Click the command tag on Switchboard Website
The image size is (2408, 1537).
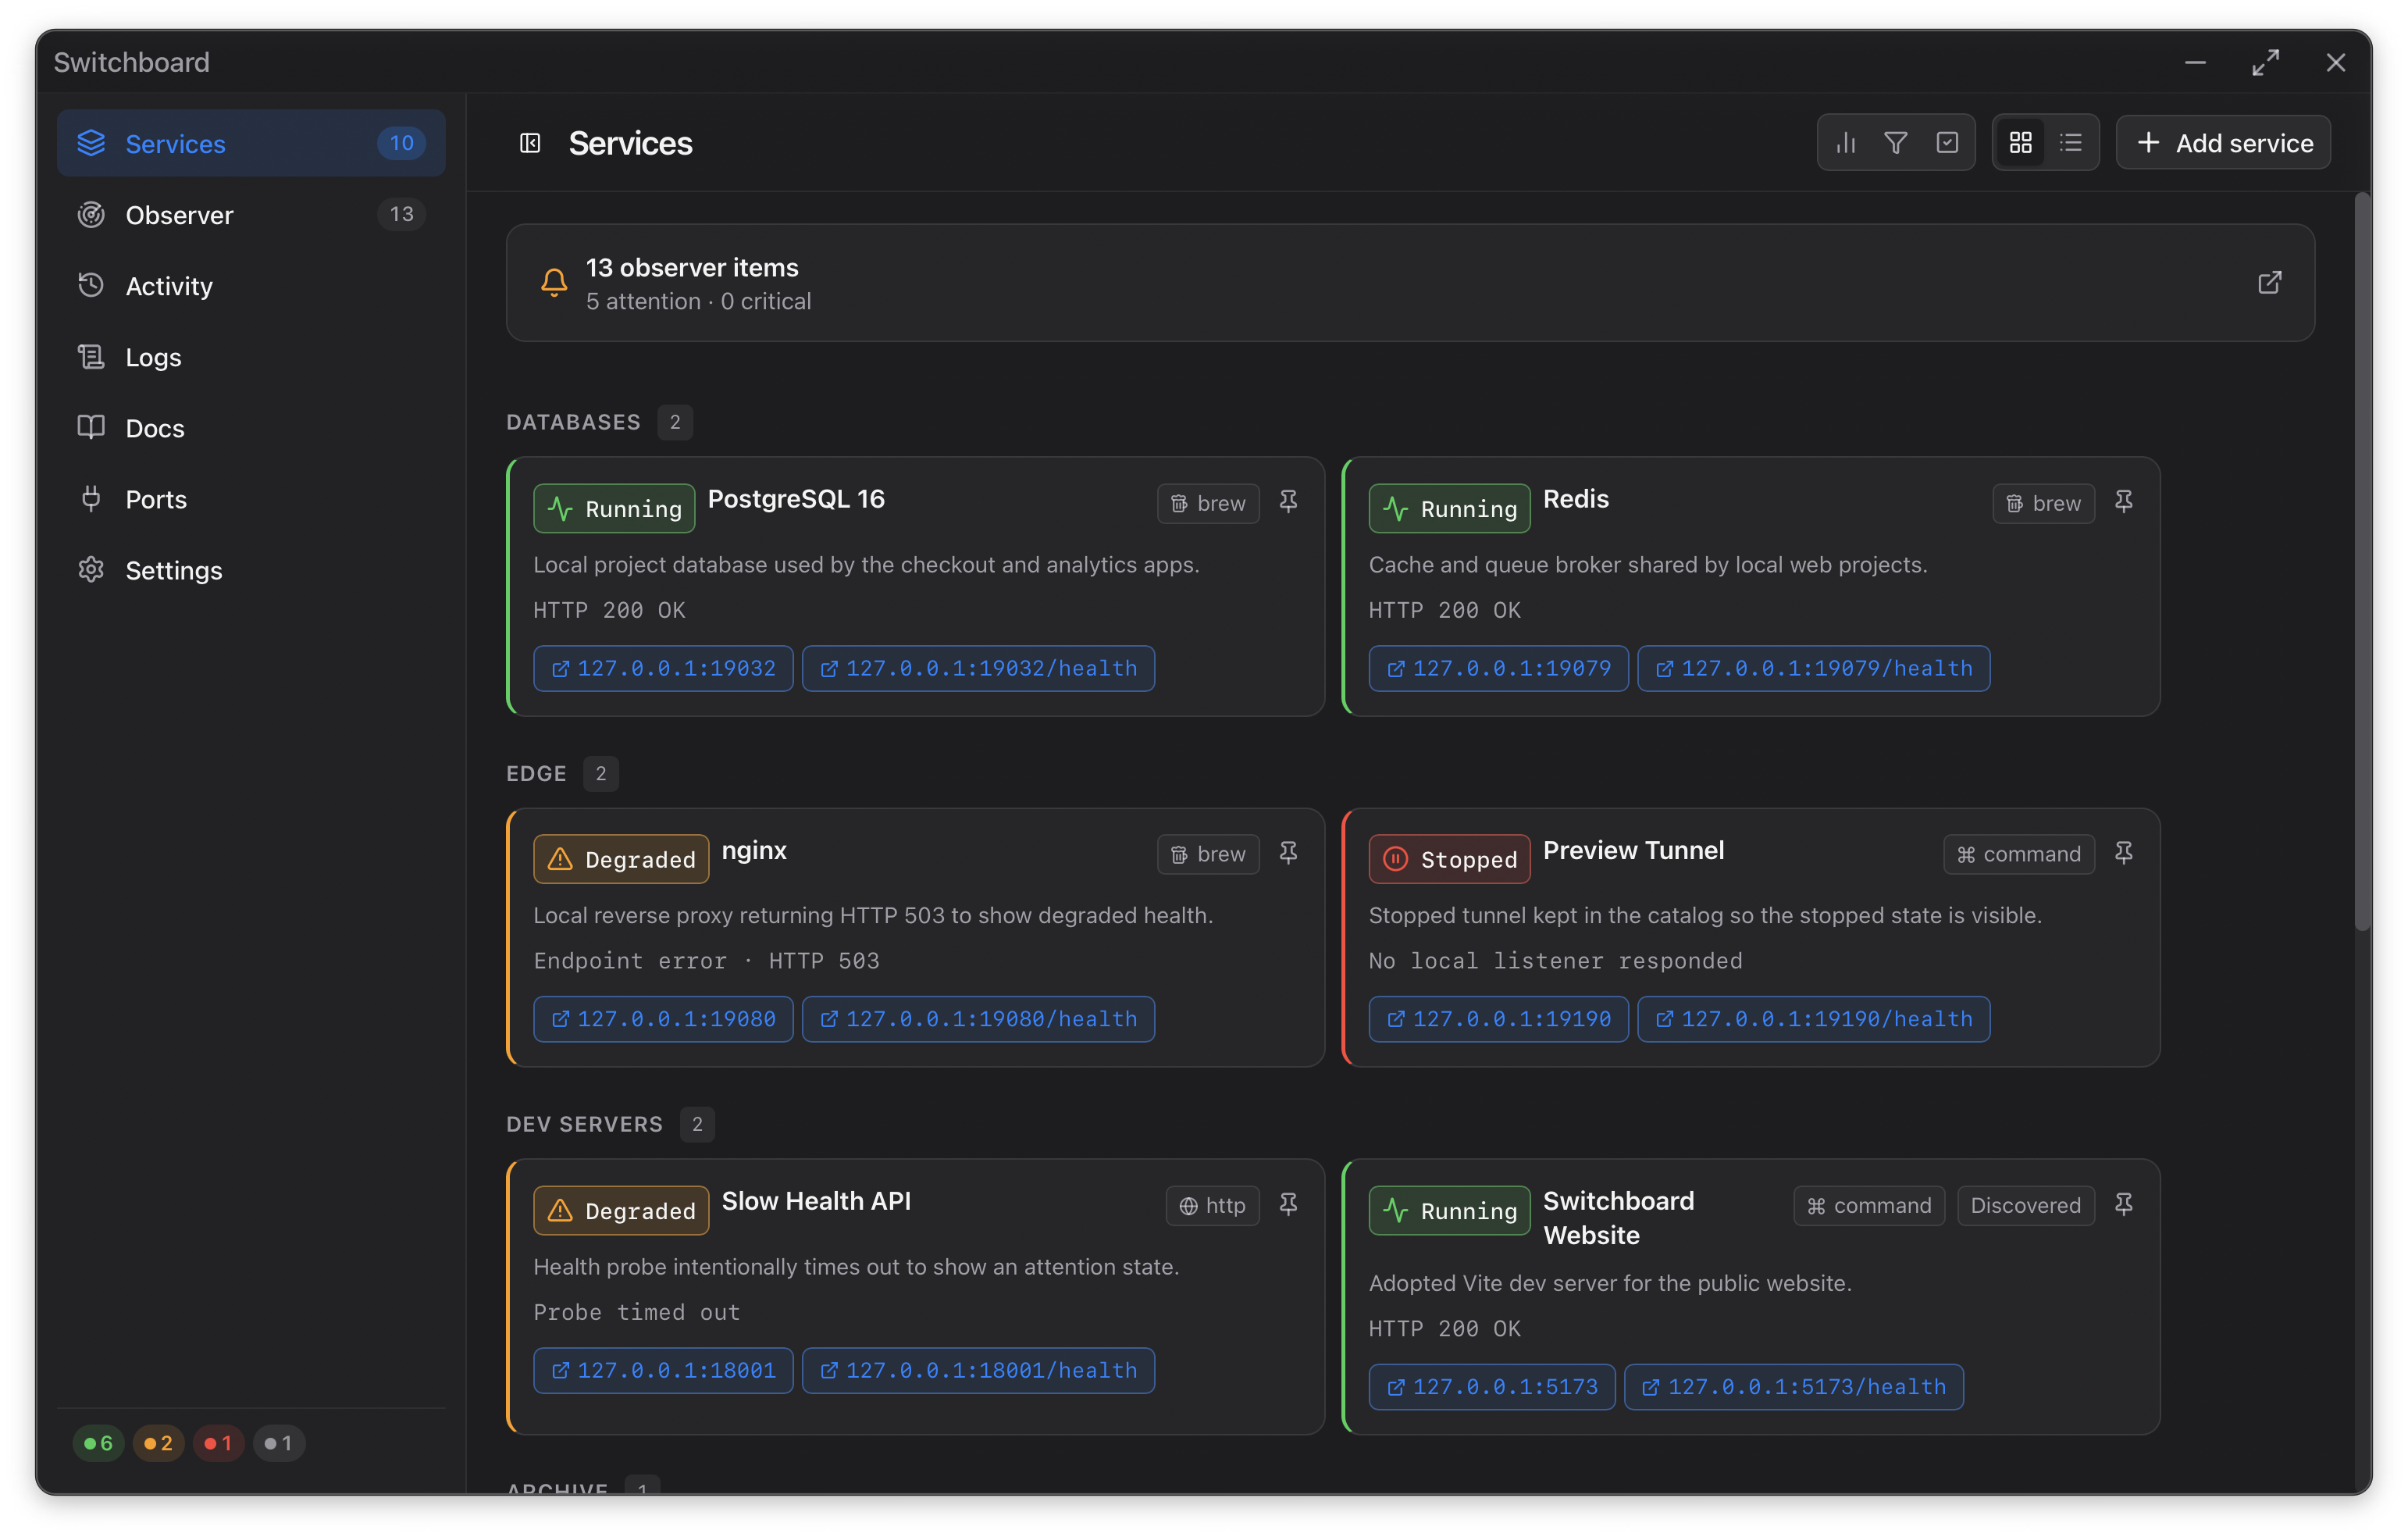coord(1869,1205)
